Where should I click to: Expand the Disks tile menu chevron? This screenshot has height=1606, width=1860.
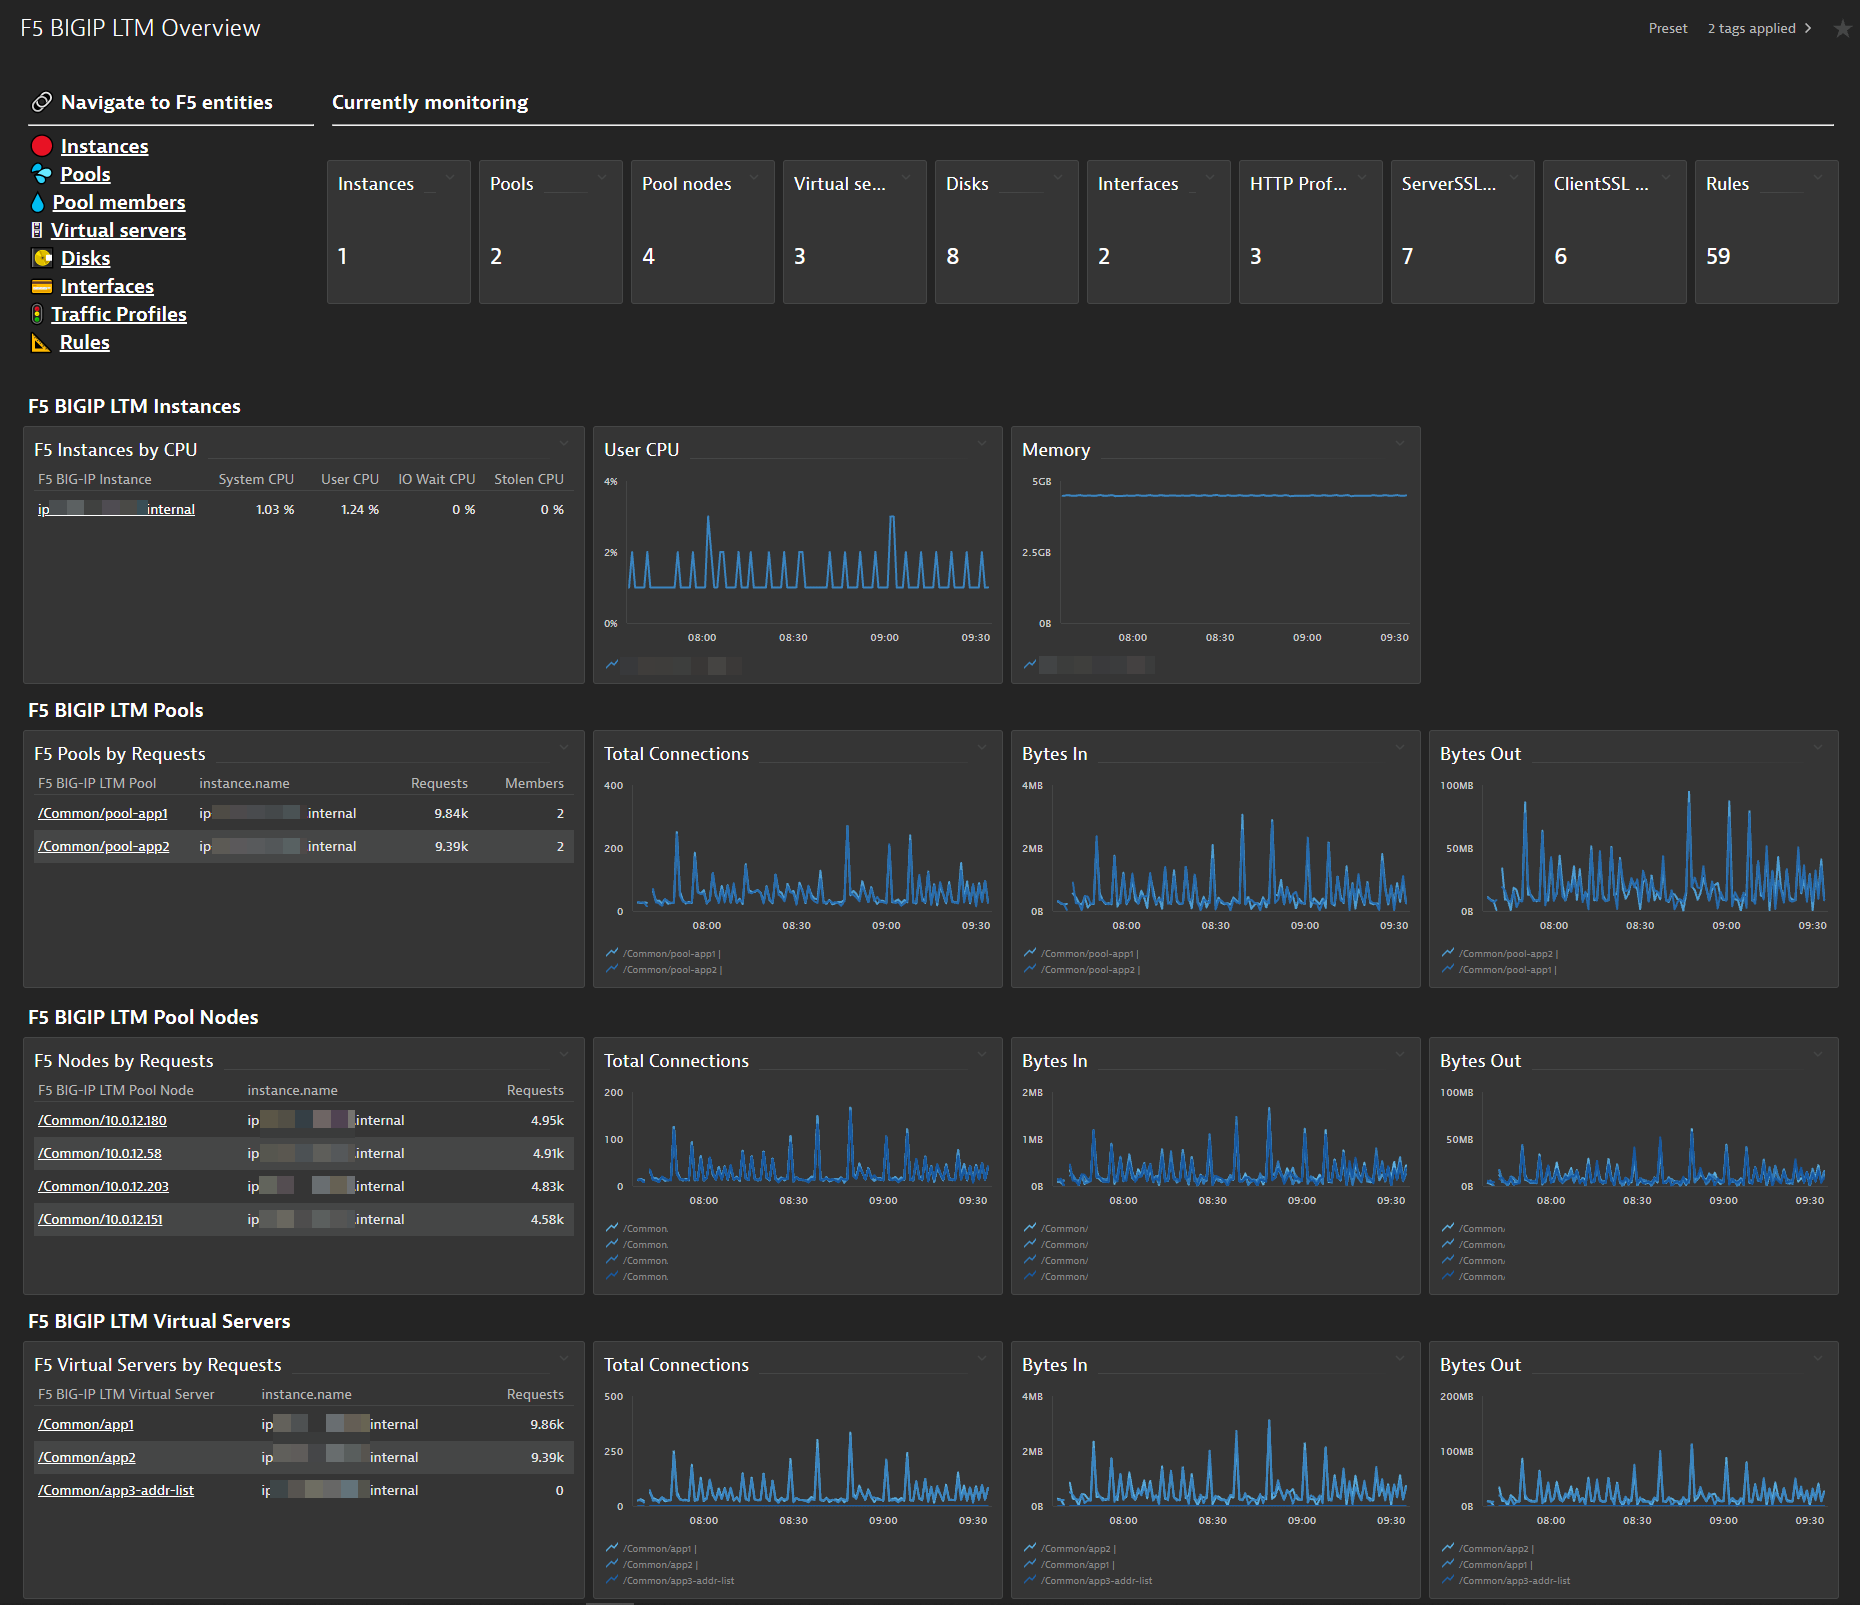pos(1058,177)
